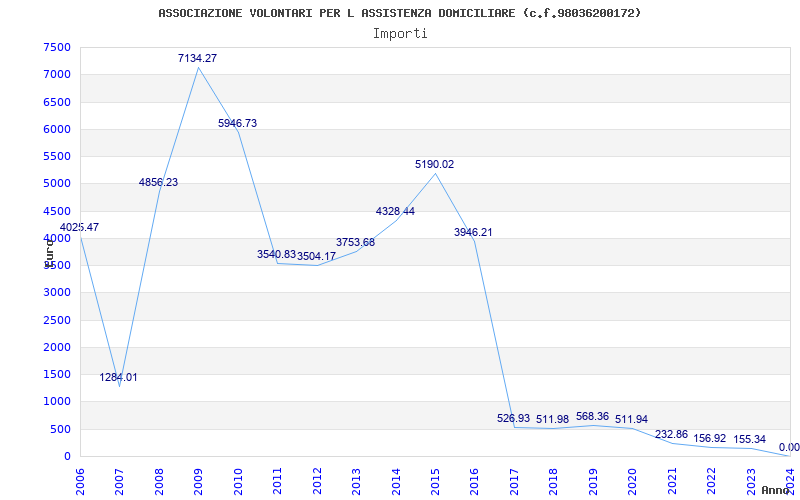The height and width of the screenshot is (500, 800).
Task: Click the 2014 x-axis year label
Action: (396, 482)
